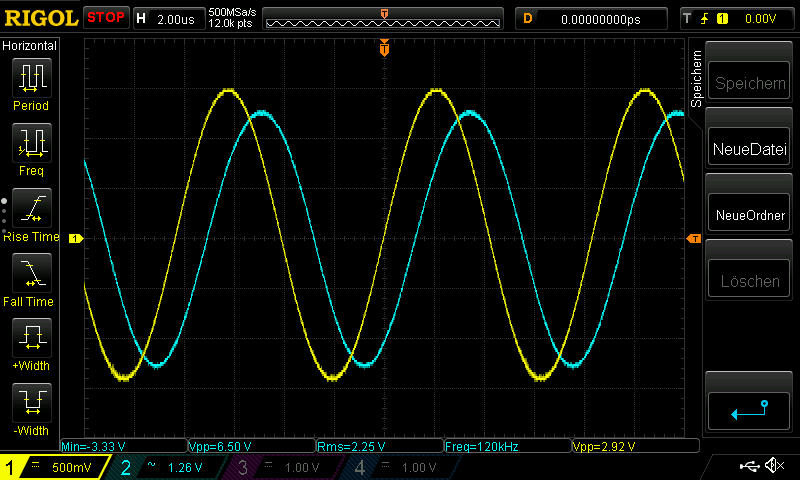
Task: Select the Freq measurement icon
Action: (32, 142)
